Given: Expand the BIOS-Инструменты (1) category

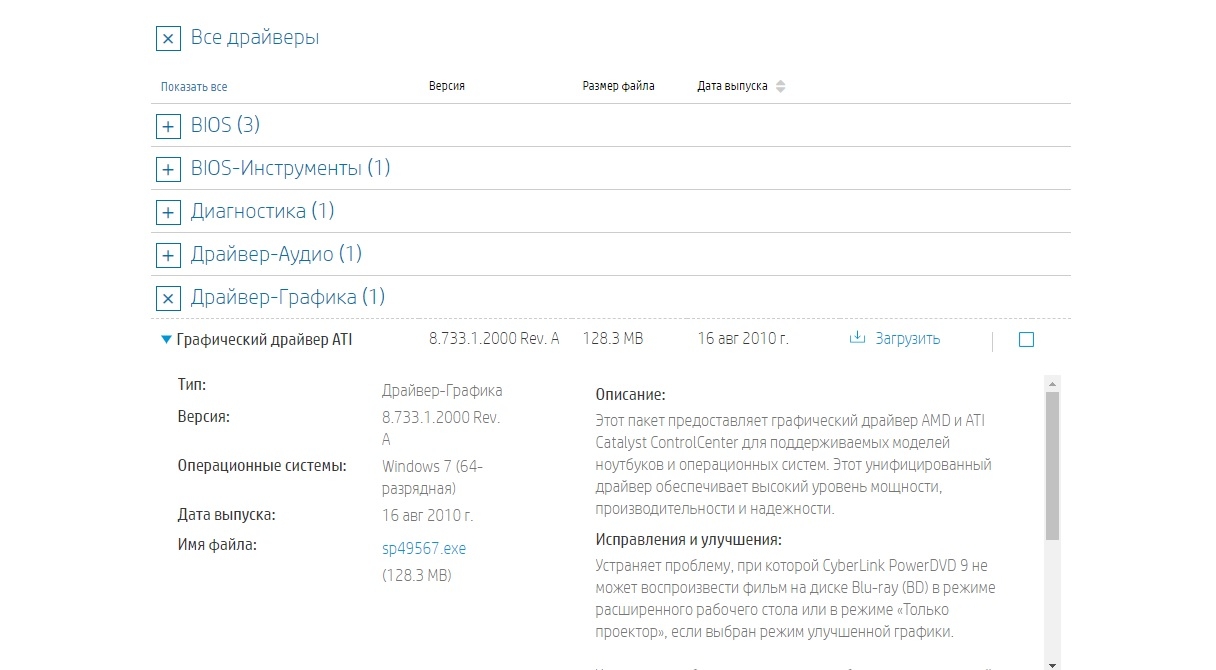Looking at the screenshot, I should tap(168, 169).
